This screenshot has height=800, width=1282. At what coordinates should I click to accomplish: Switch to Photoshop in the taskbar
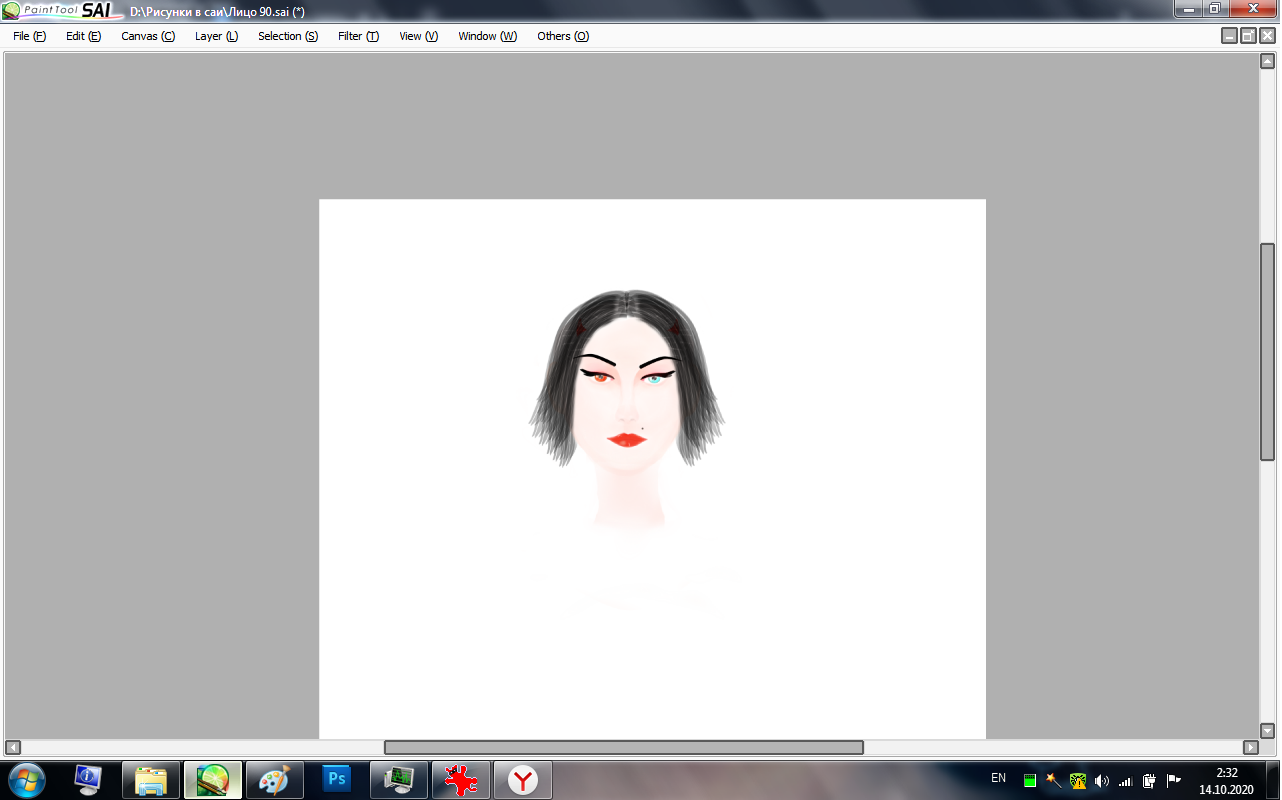(x=337, y=779)
